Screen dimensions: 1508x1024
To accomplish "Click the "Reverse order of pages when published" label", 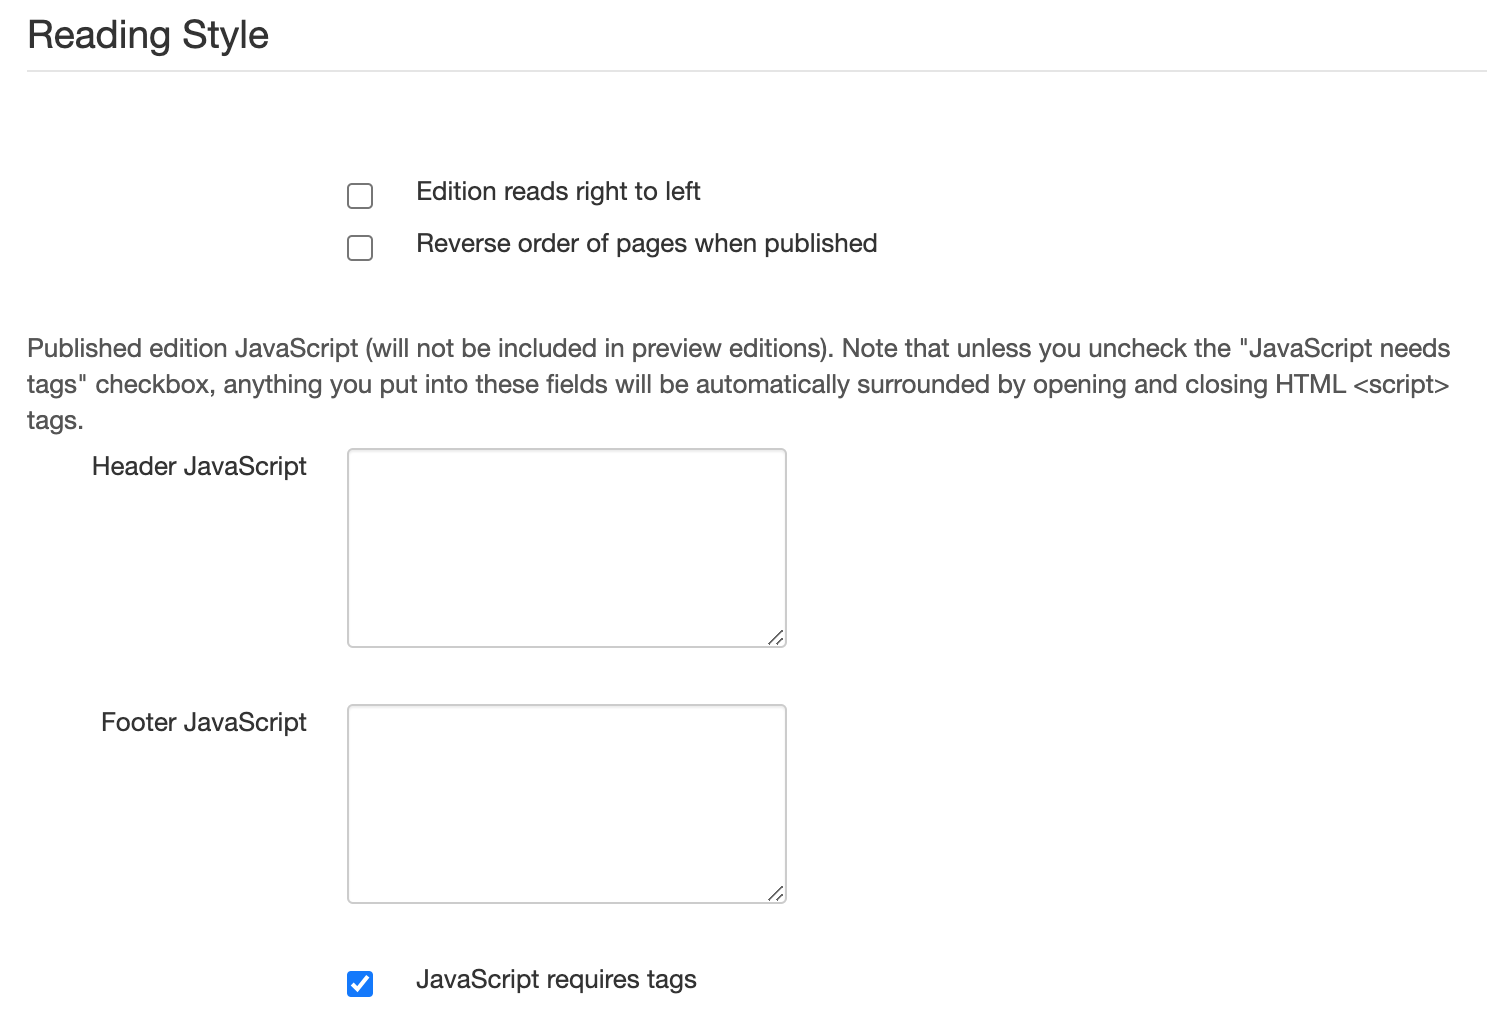I will [x=646, y=243].
